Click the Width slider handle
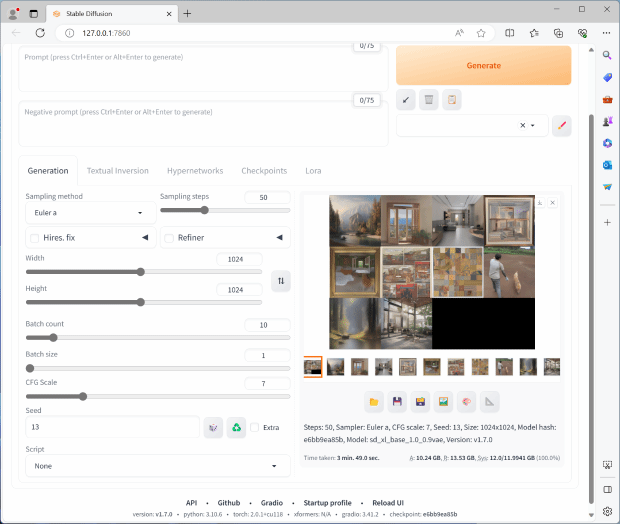620x524 pixels. 140,272
